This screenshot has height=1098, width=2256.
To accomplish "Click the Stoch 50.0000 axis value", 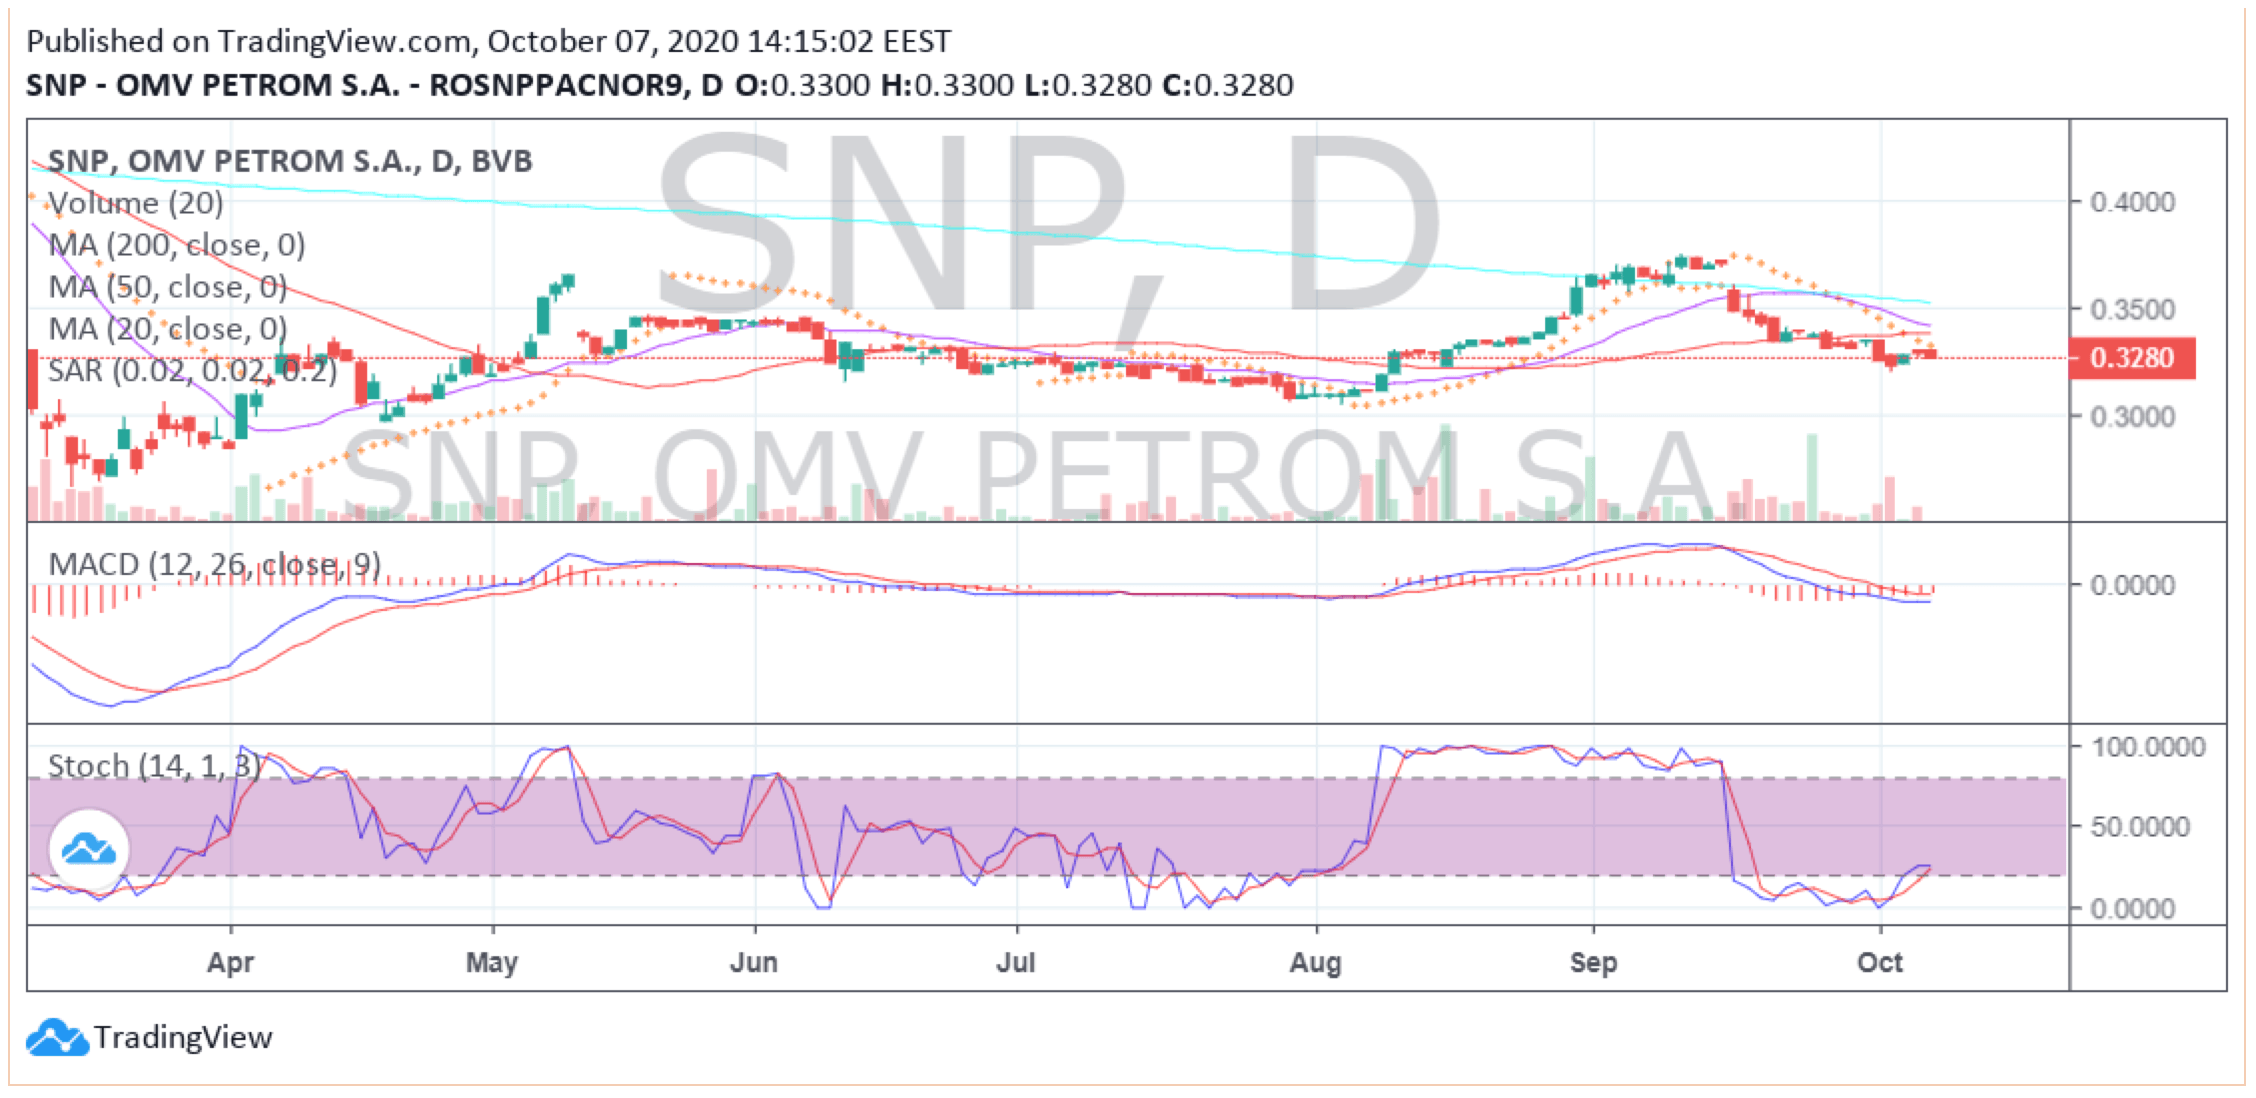I will click(2140, 827).
